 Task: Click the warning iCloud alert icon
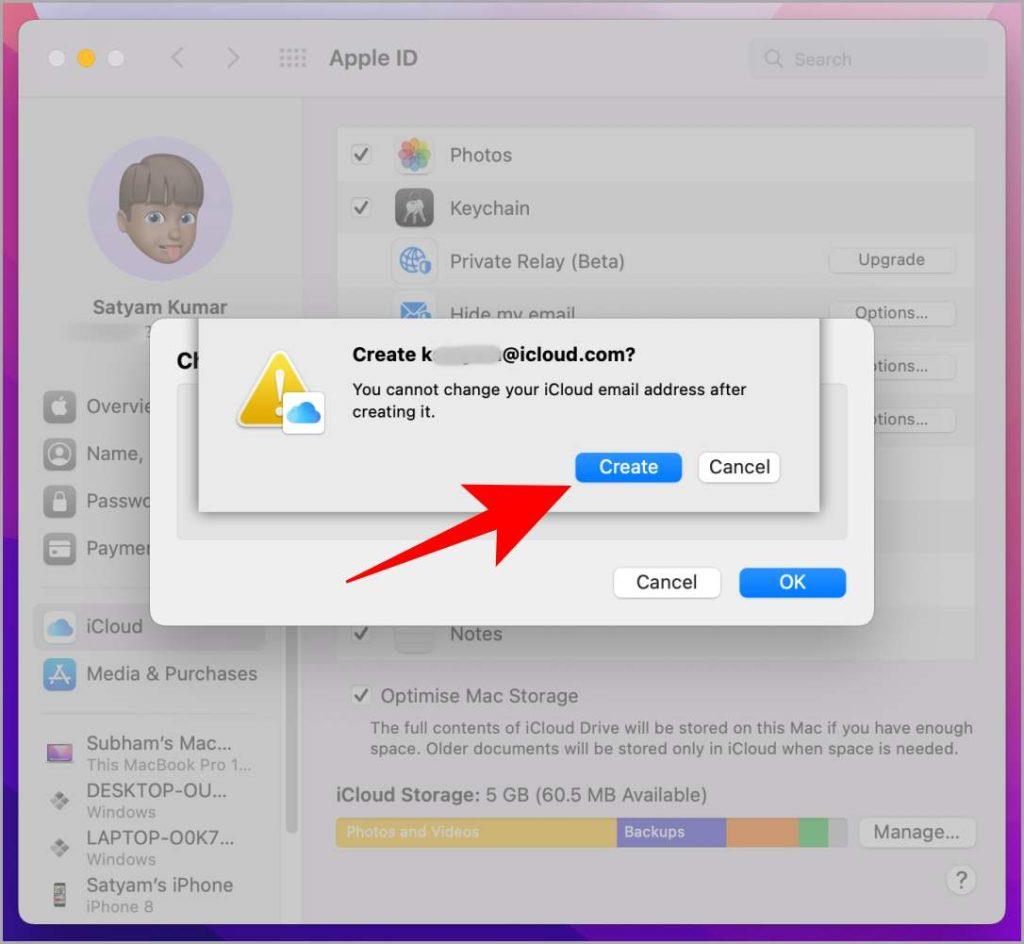coord(281,393)
